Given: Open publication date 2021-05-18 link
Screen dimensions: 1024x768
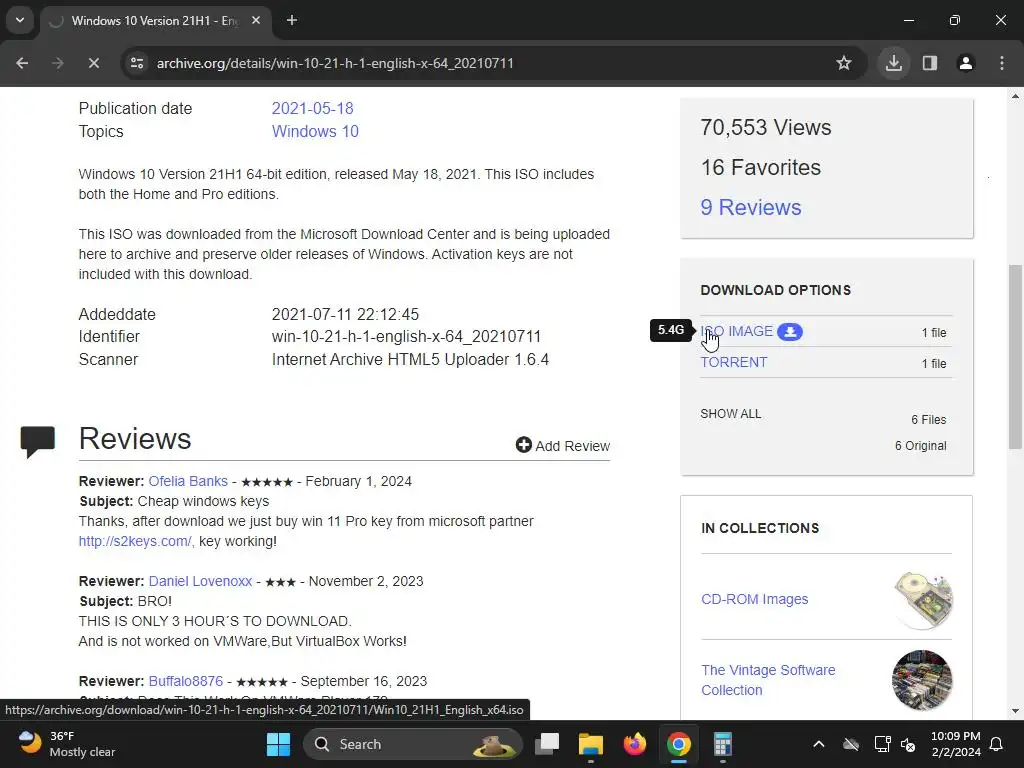Looking at the screenshot, I should tap(312, 108).
